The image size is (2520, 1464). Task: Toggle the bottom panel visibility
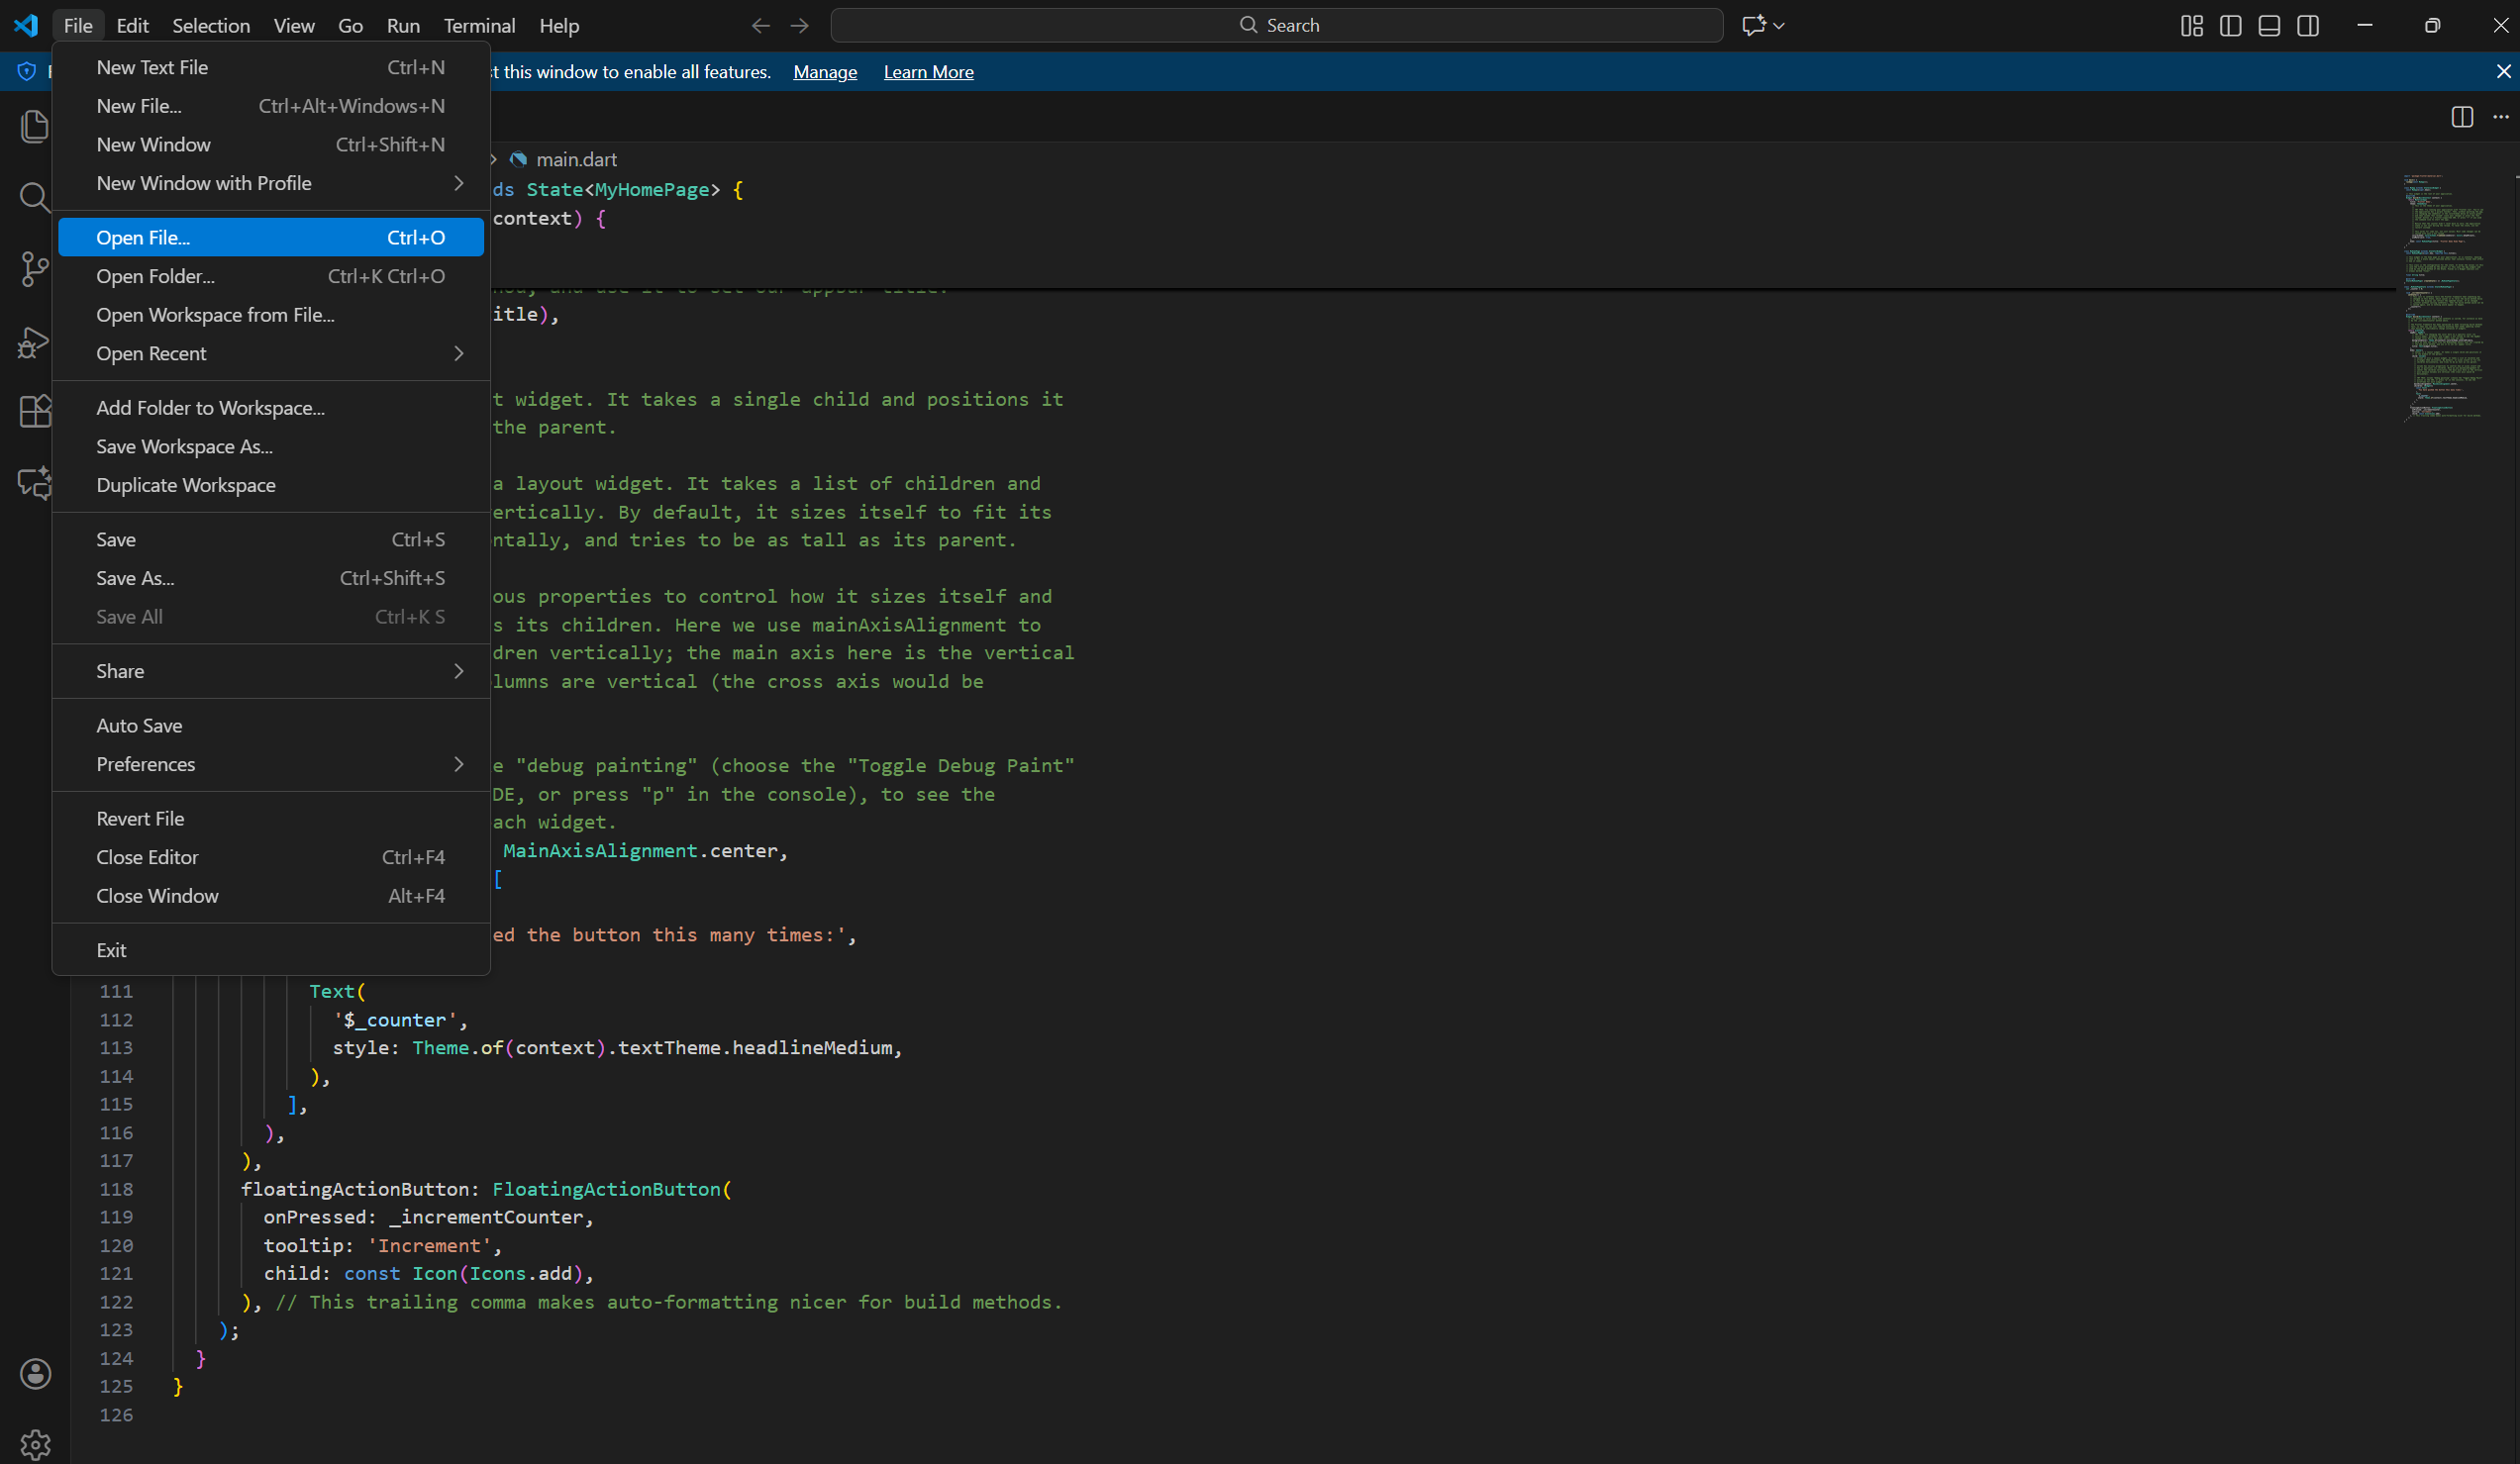[2269, 25]
